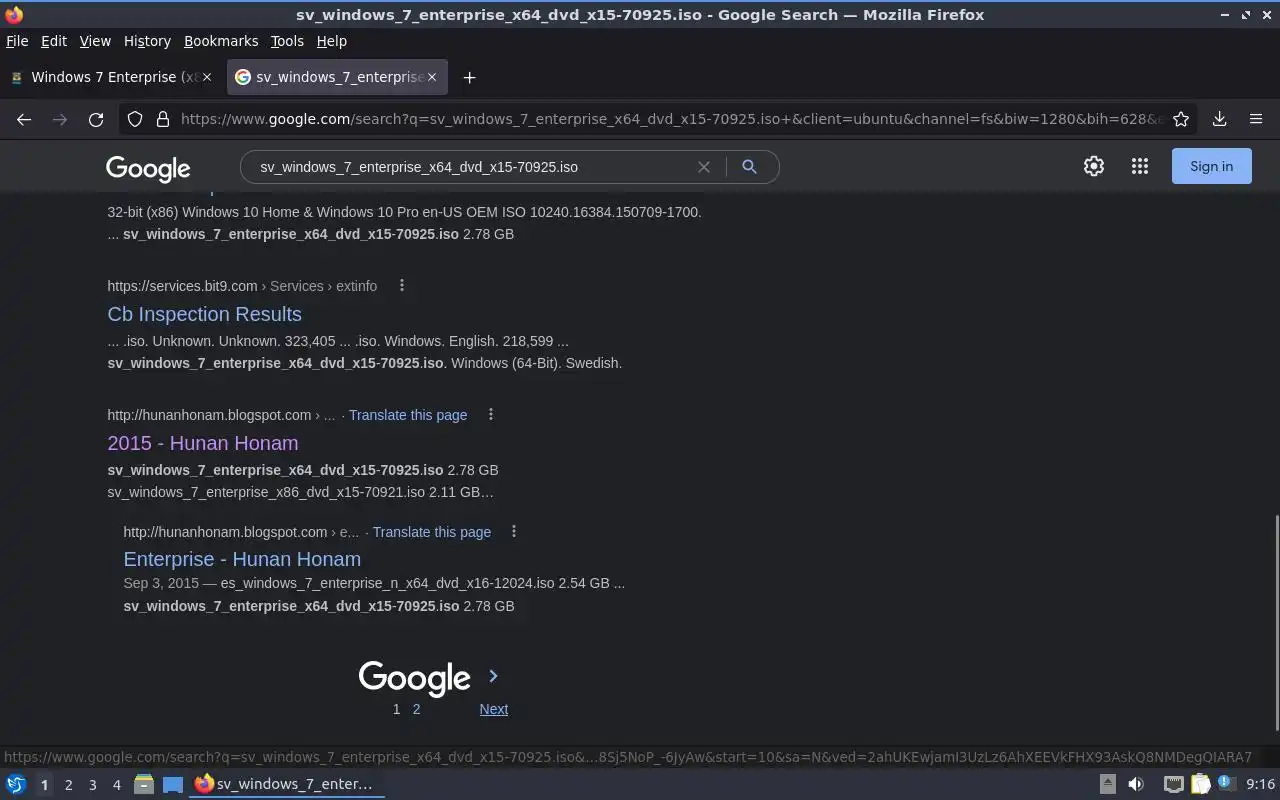
Task: Open the file manager in taskbar
Action: (144, 784)
